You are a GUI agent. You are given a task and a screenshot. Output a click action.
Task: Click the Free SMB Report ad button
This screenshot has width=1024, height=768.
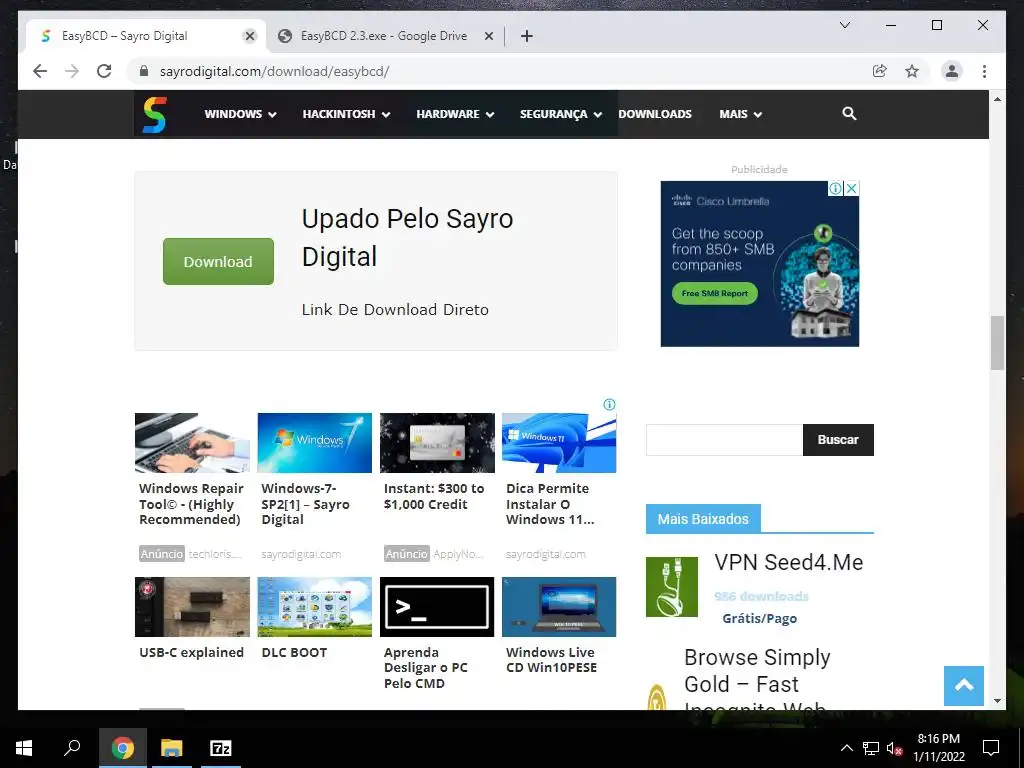click(x=715, y=293)
